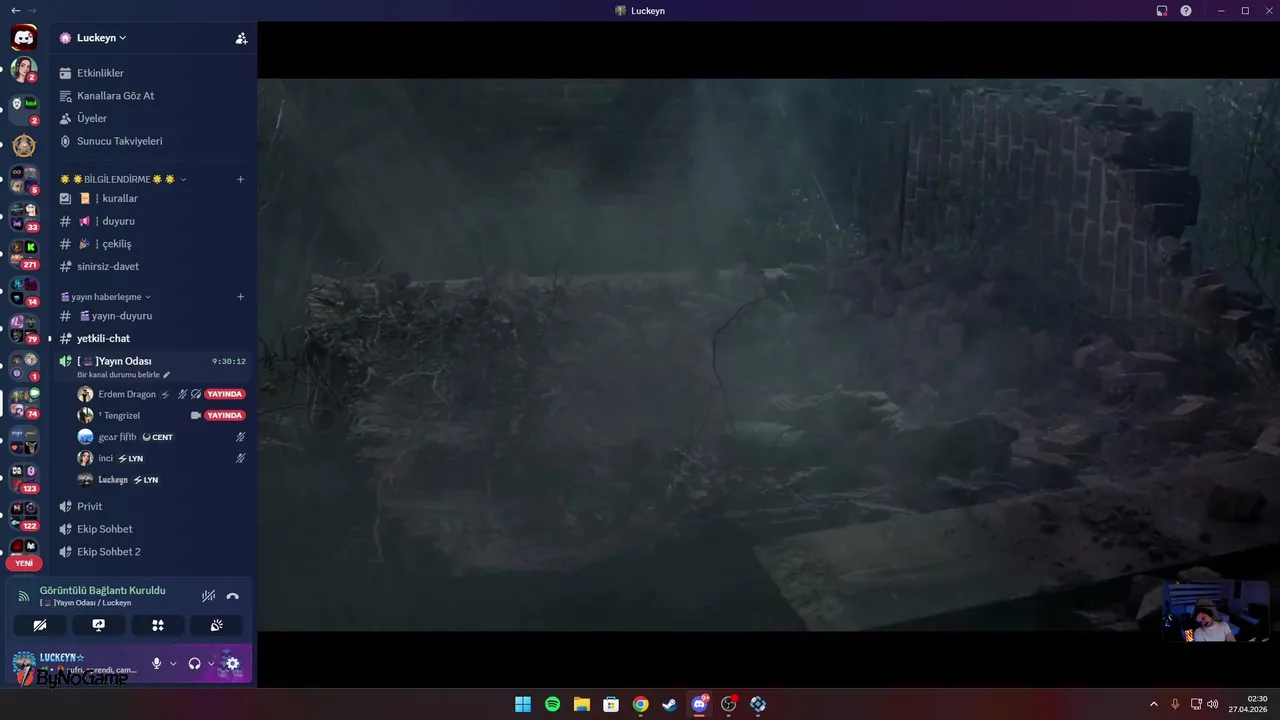Click Bir kanal durumu belirle status link
1280x720 pixels.
pos(123,375)
